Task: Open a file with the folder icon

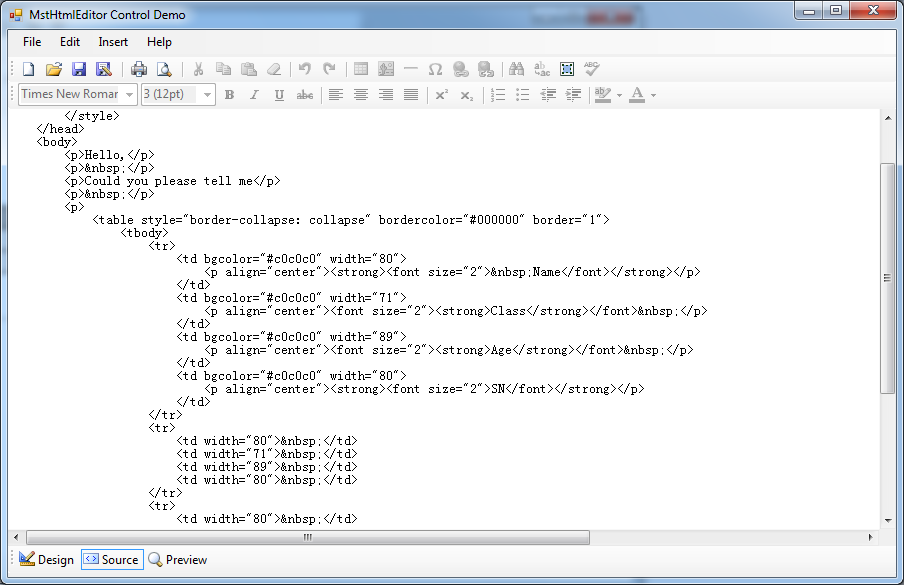Action: pos(54,69)
